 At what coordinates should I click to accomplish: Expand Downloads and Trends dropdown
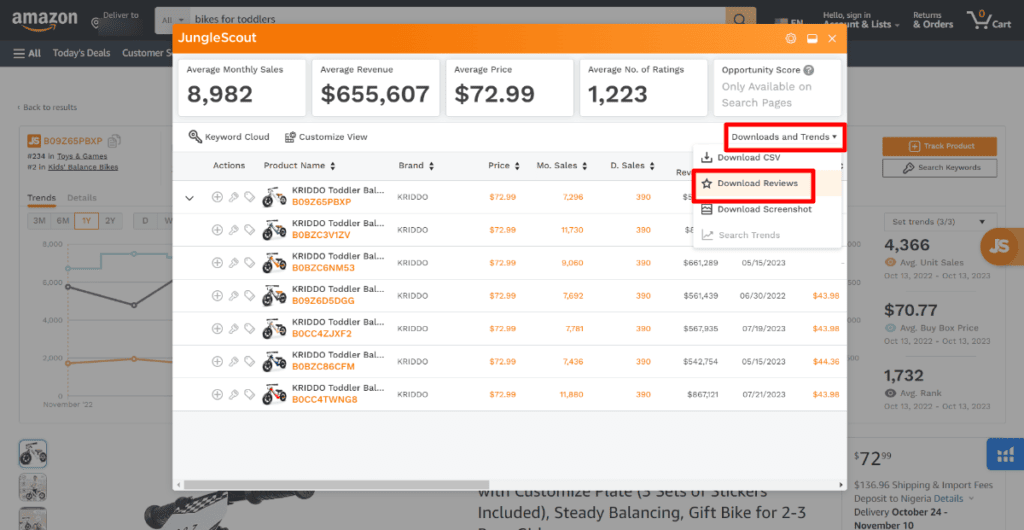pyautogui.click(x=784, y=137)
